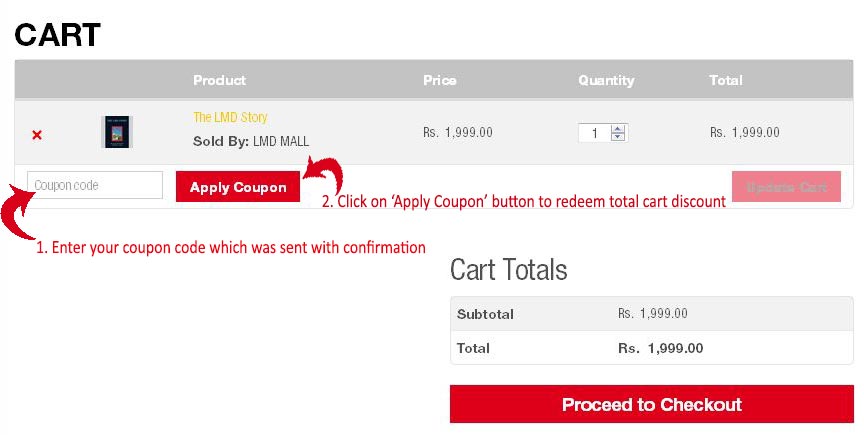The height and width of the screenshot is (435, 864).
Task: Remove The LMD Story with red X
Action: (x=37, y=135)
